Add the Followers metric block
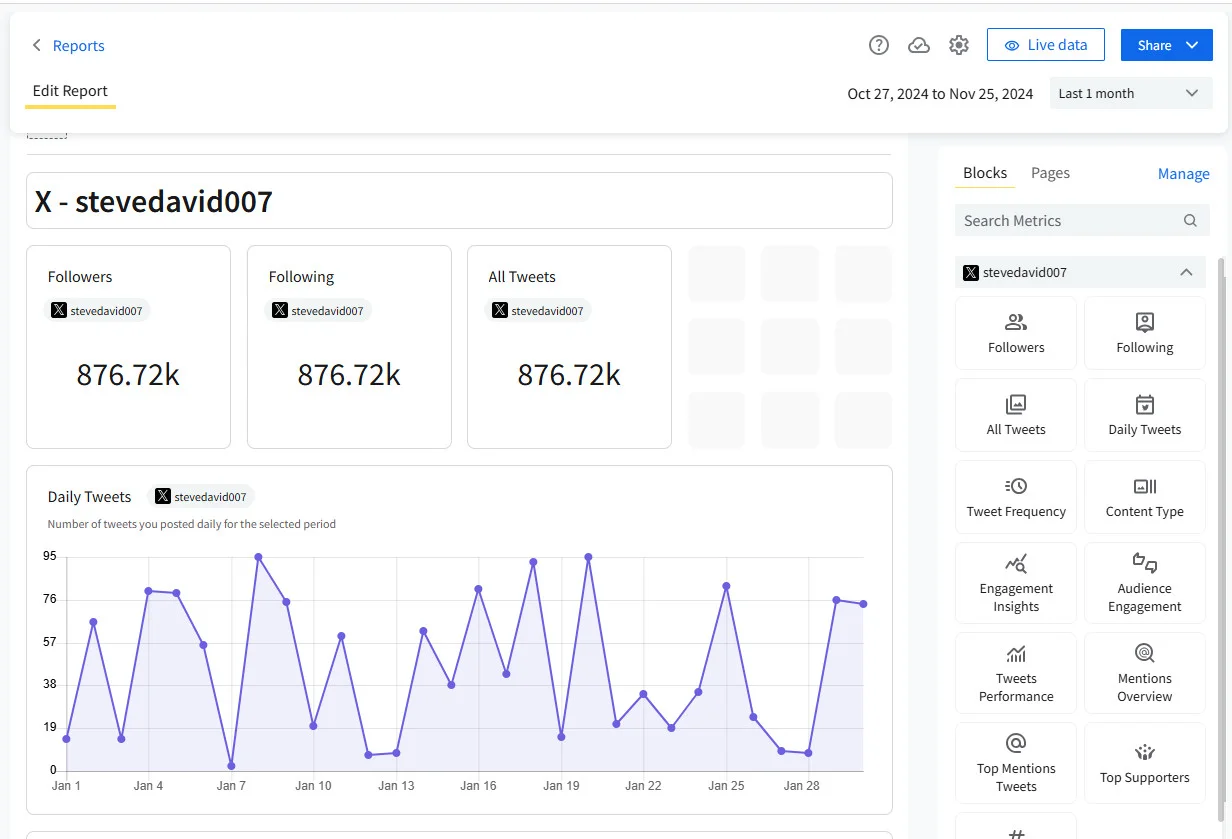Screen dimensions: 1232x839 [x=1015, y=332]
